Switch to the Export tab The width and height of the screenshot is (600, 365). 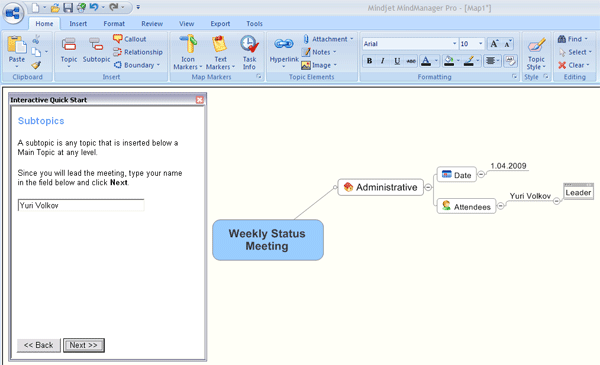click(220, 24)
